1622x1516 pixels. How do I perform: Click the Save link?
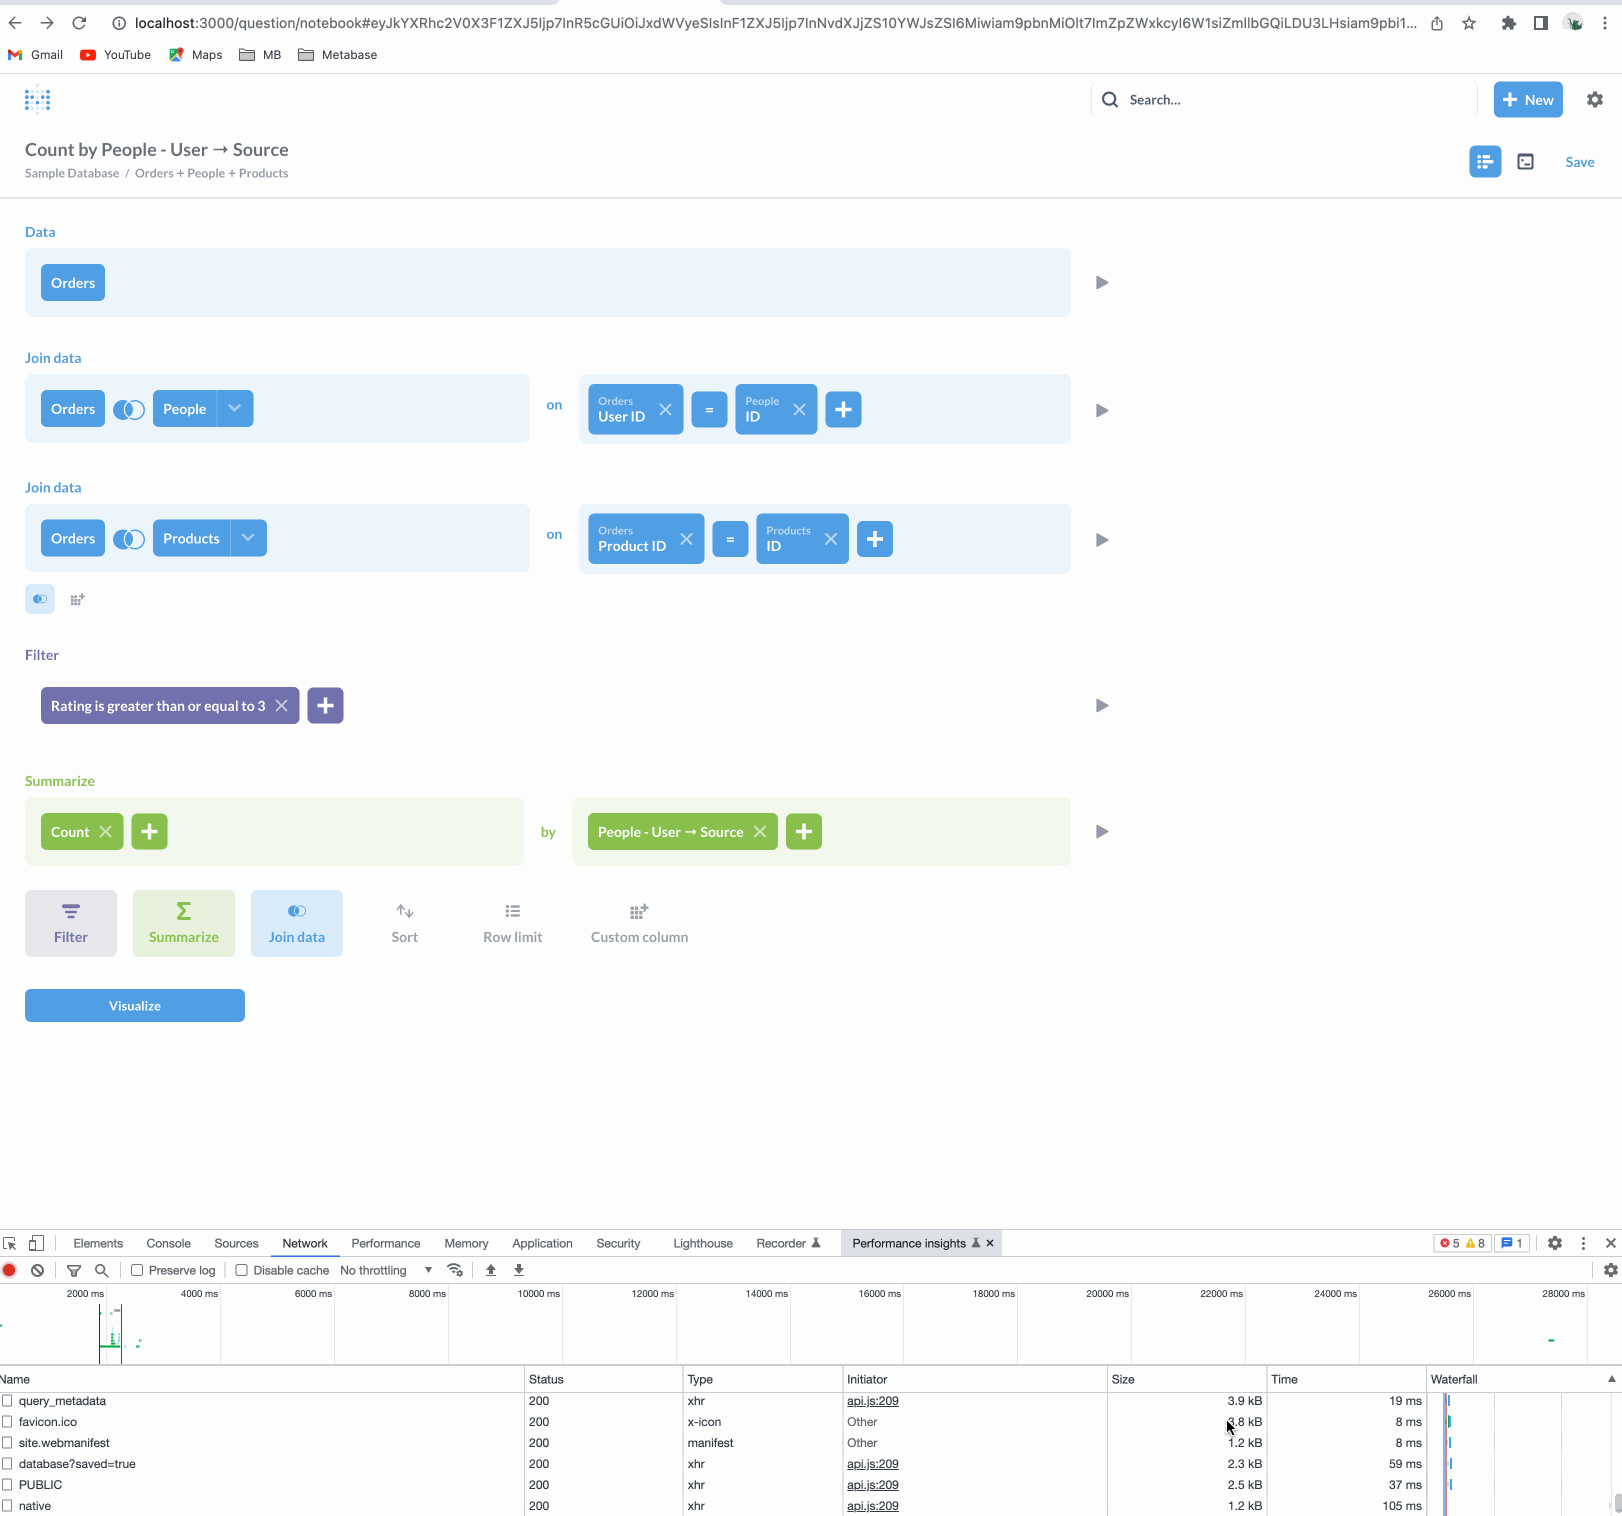click(x=1580, y=162)
